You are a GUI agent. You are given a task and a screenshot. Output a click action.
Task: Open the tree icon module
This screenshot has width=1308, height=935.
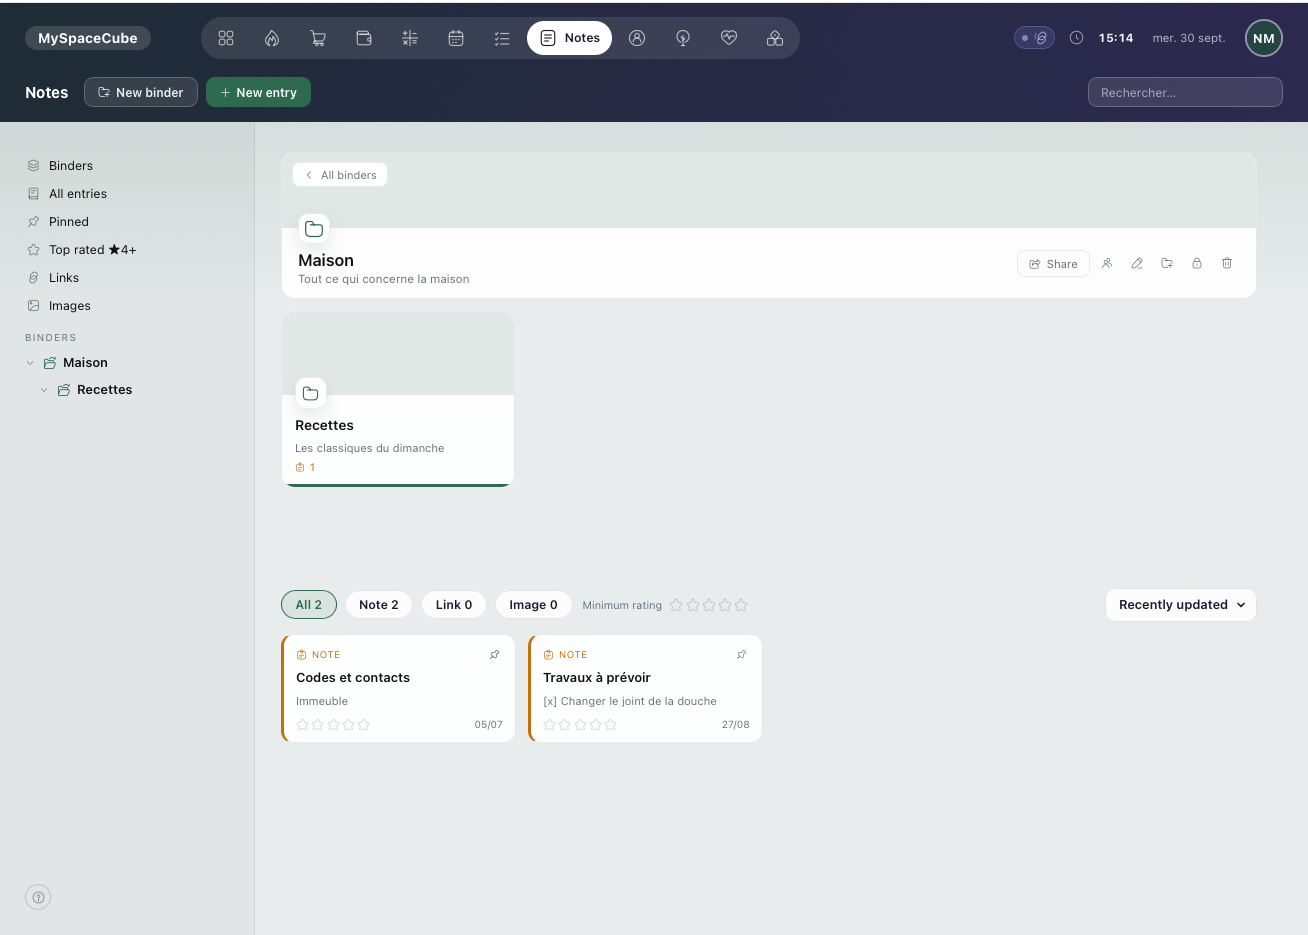pos(683,38)
